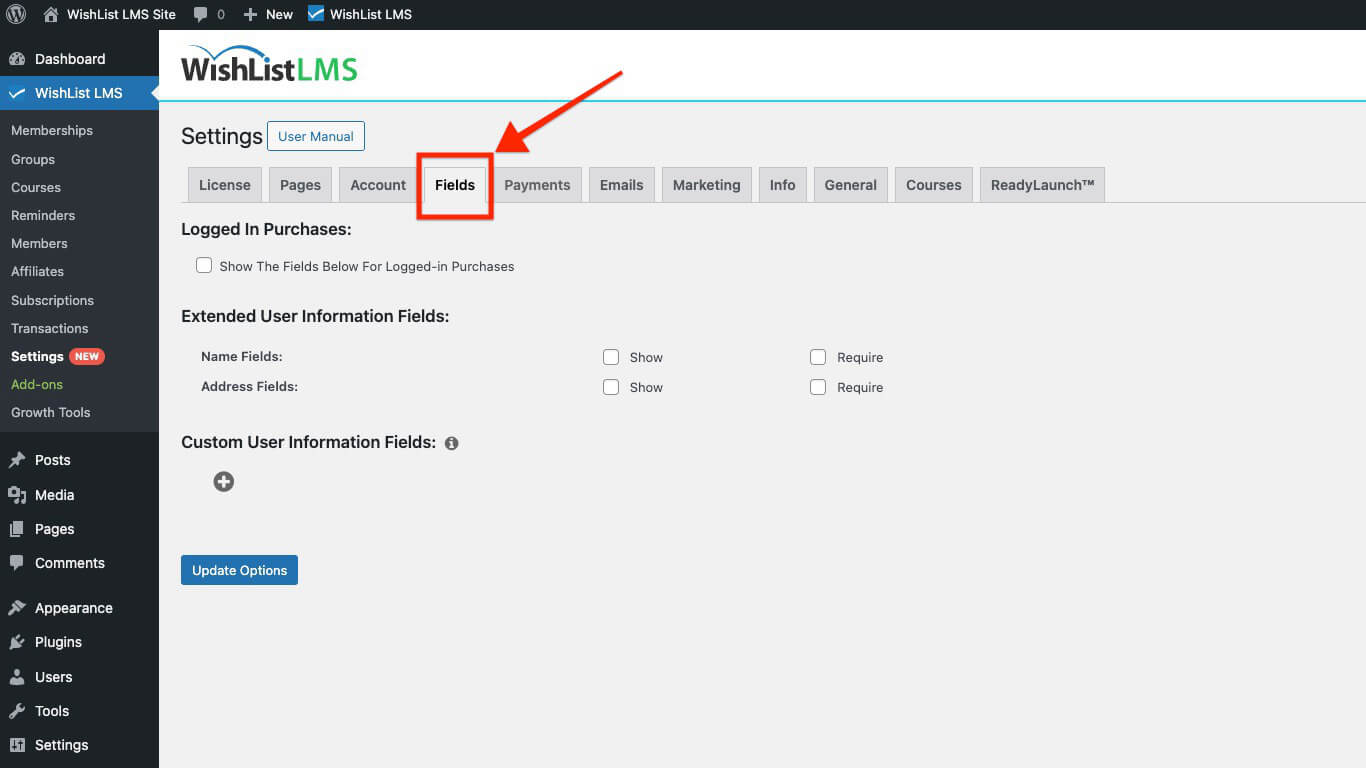Enable Require for Address Fields
Screen dimensions: 1366x768
click(818, 387)
